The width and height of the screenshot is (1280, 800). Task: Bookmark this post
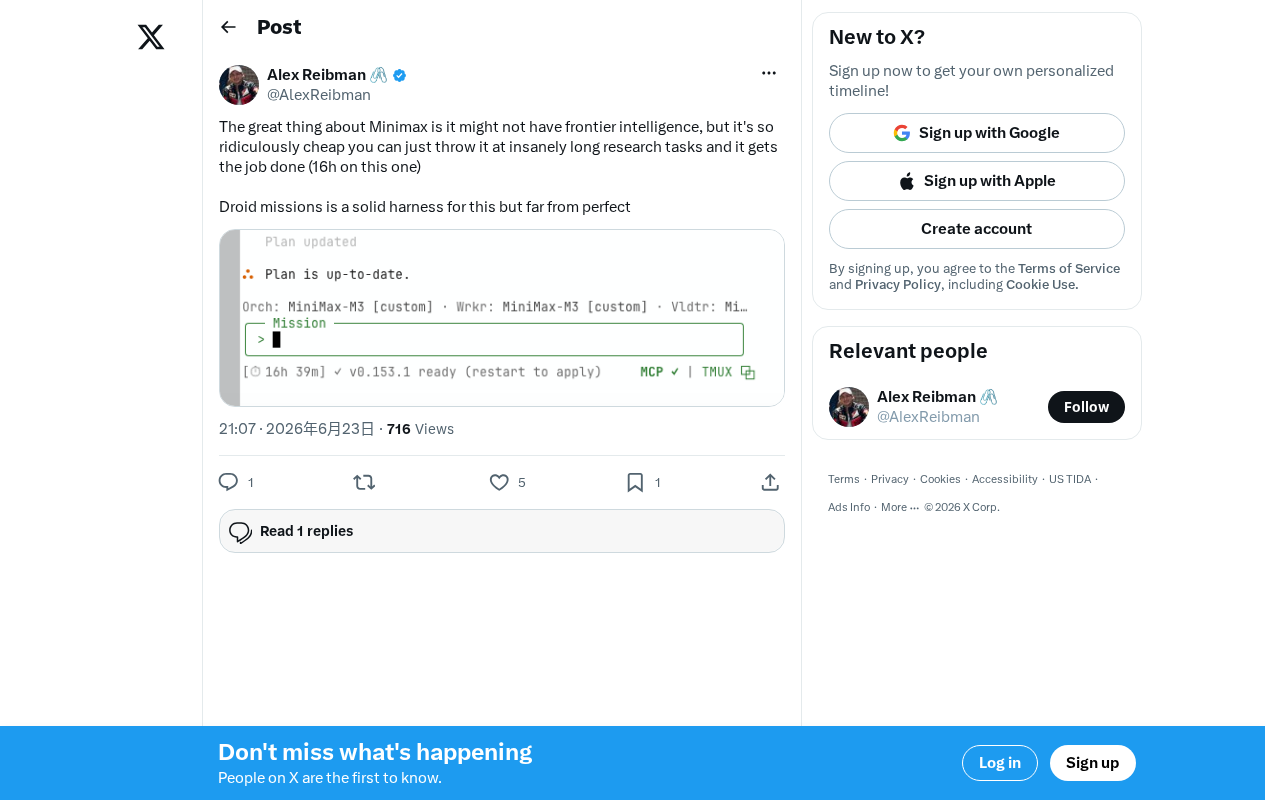pyautogui.click(x=635, y=482)
